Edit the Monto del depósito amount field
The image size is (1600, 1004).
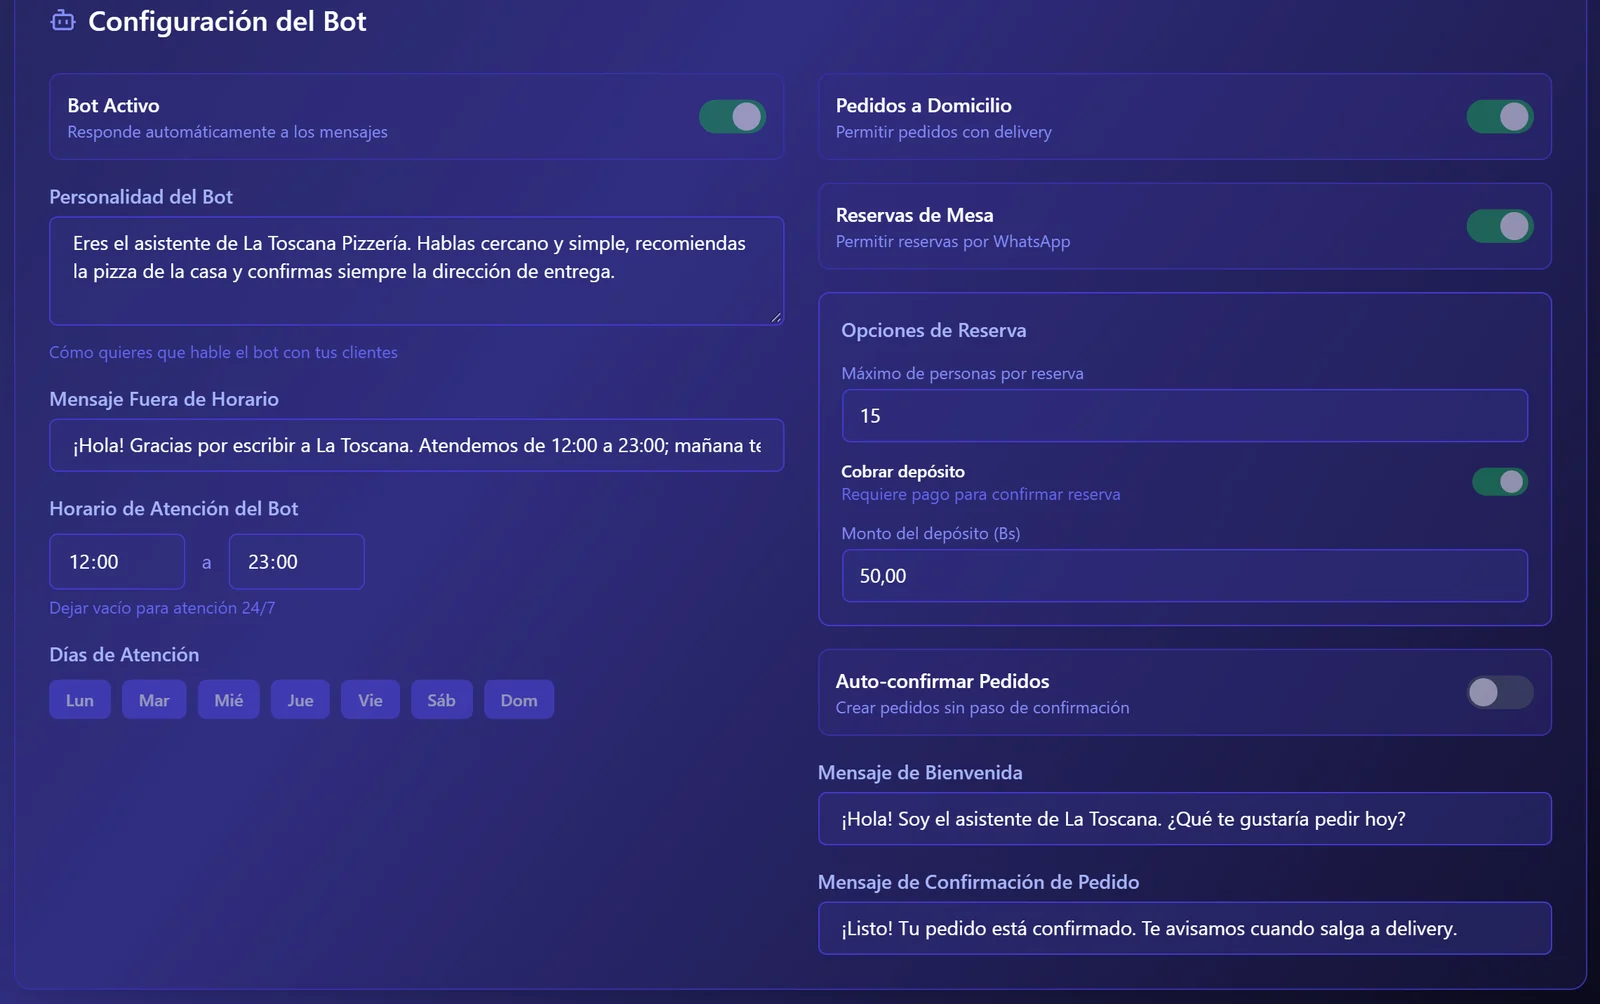(1185, 576)
